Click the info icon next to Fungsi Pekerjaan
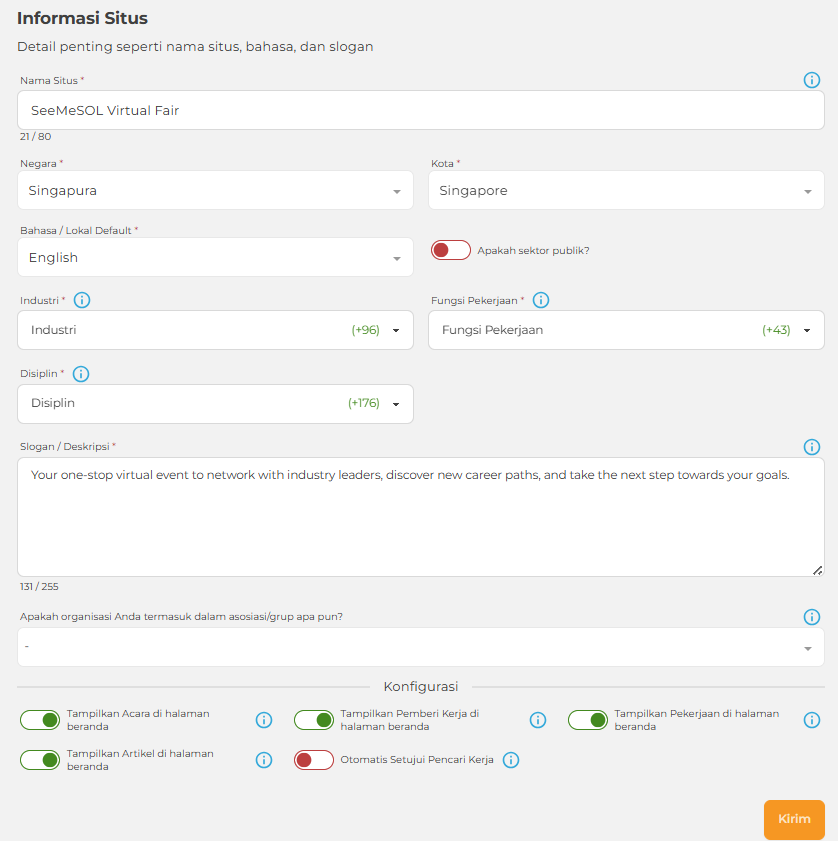The image size is (838, 841). [x=541, y=300]
